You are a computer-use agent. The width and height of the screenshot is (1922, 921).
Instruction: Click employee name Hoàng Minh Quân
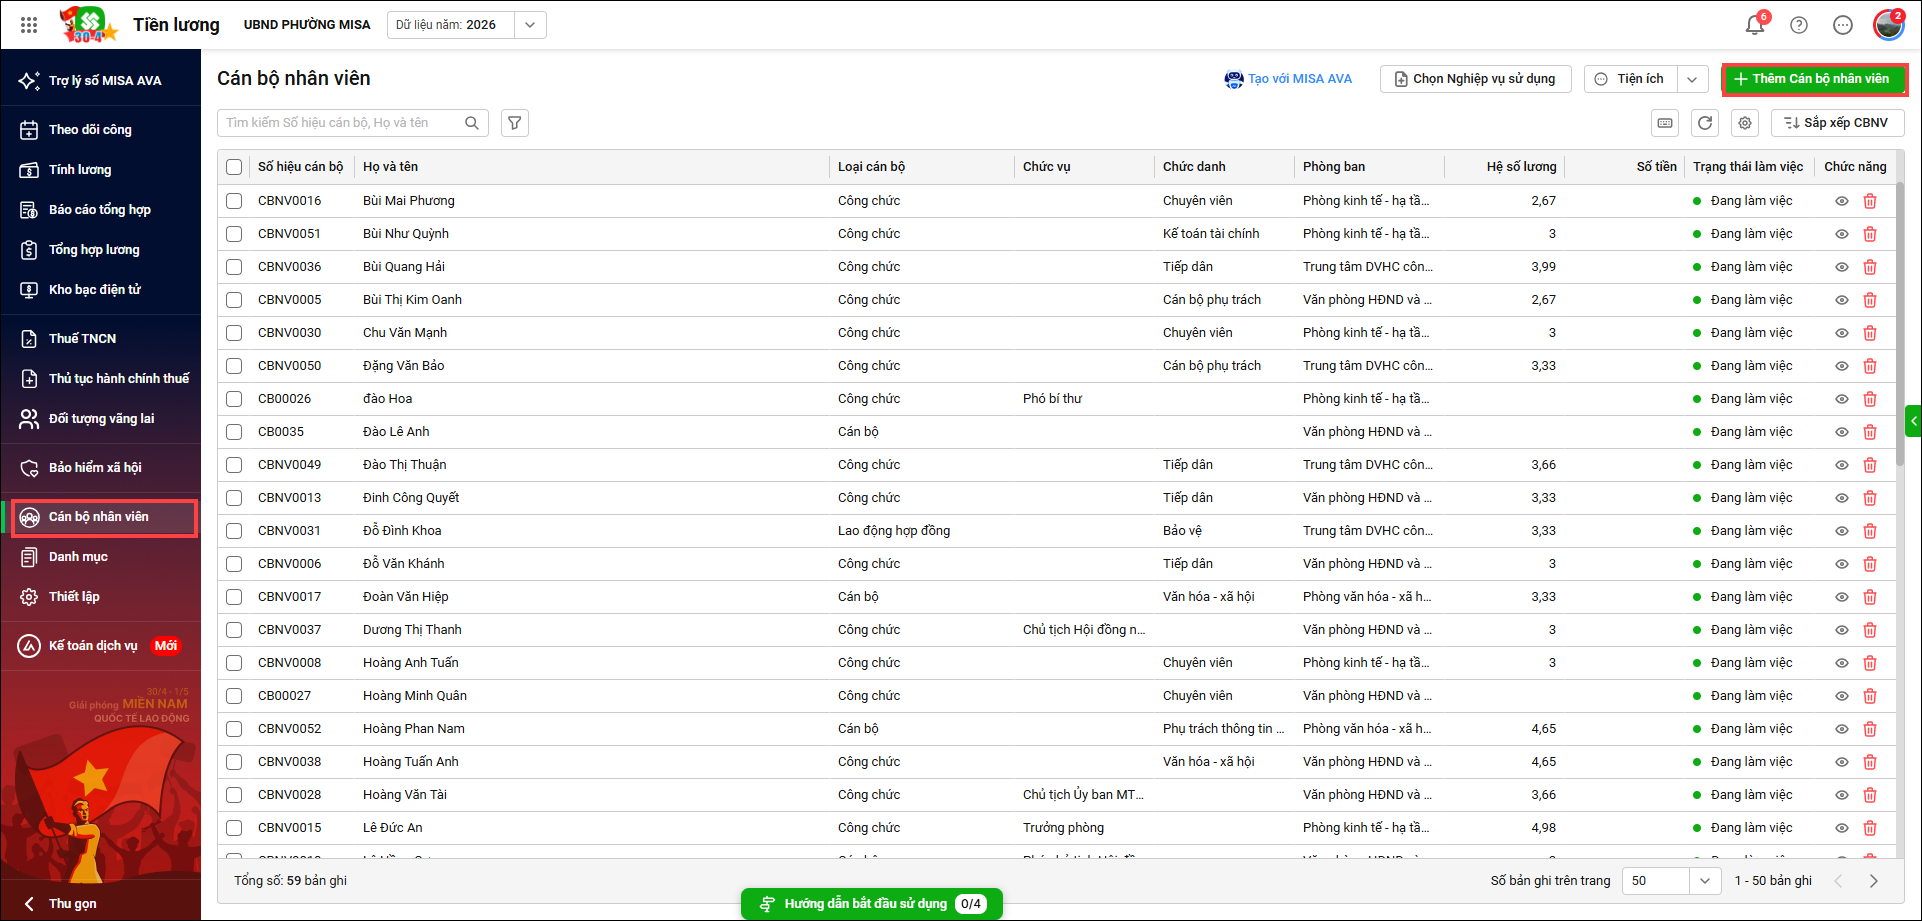pyautogui.click(x=415, y=696)
